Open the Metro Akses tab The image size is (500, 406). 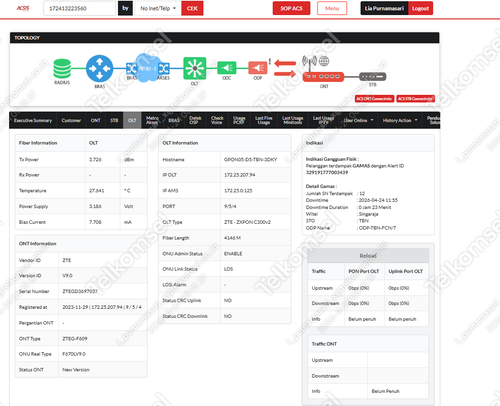tap(152, 120)
